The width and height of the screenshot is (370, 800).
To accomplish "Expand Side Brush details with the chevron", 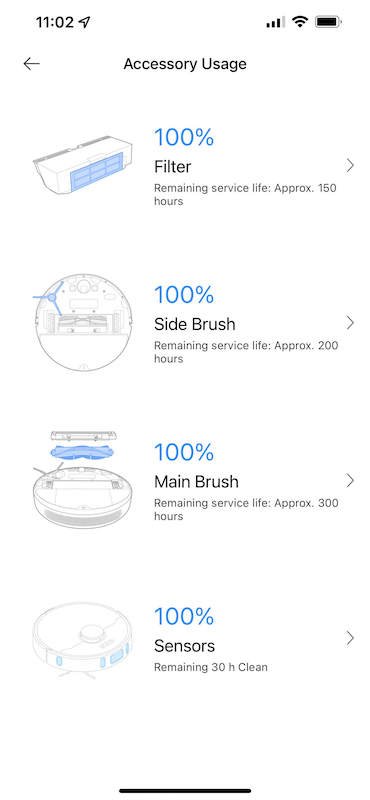I will [350, 322].
